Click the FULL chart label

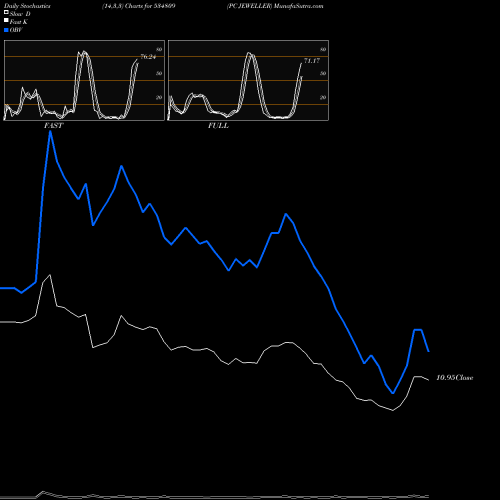click(218, 126)
